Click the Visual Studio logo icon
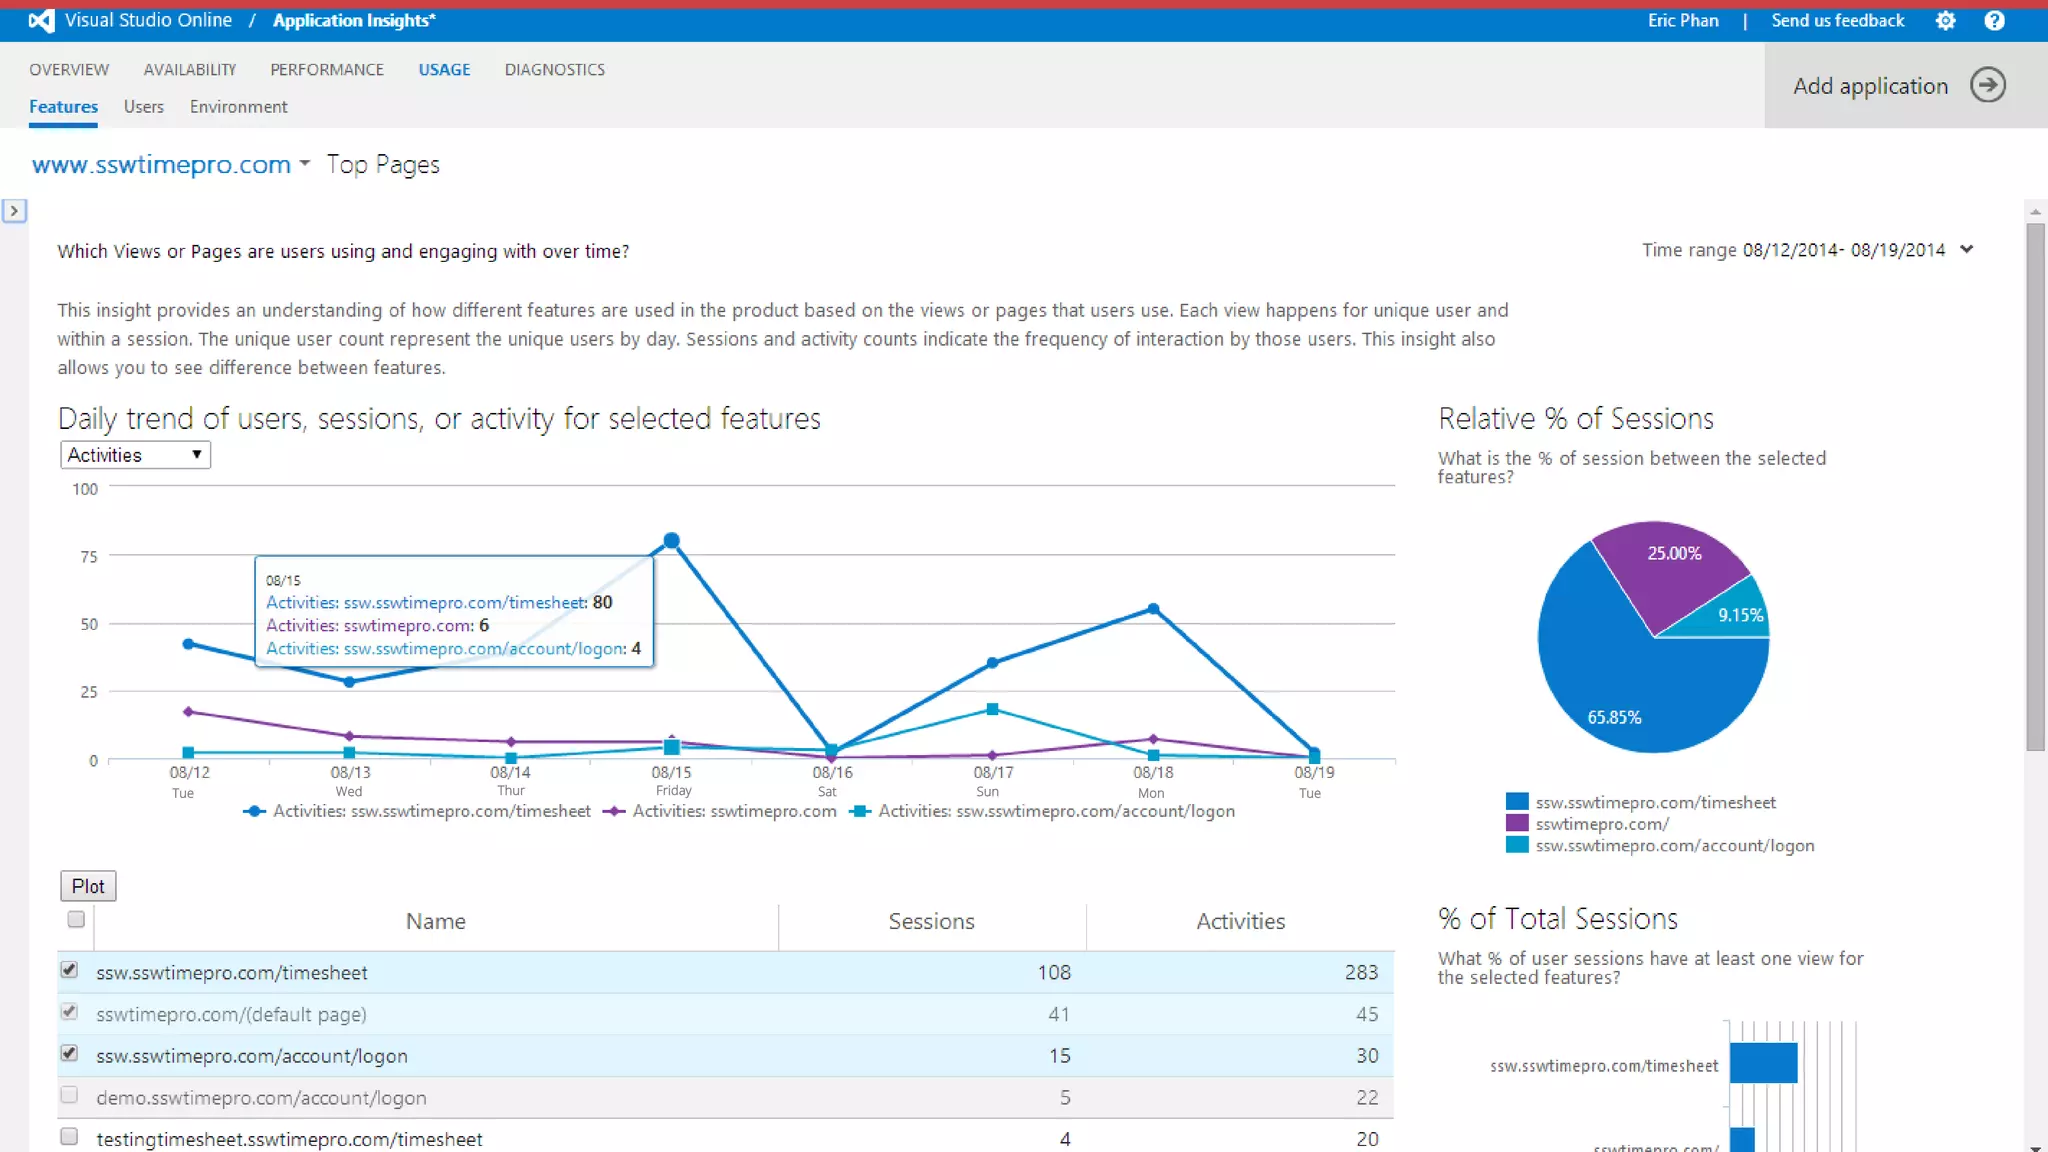The image size is (2048, 1152). coord(41,21)
